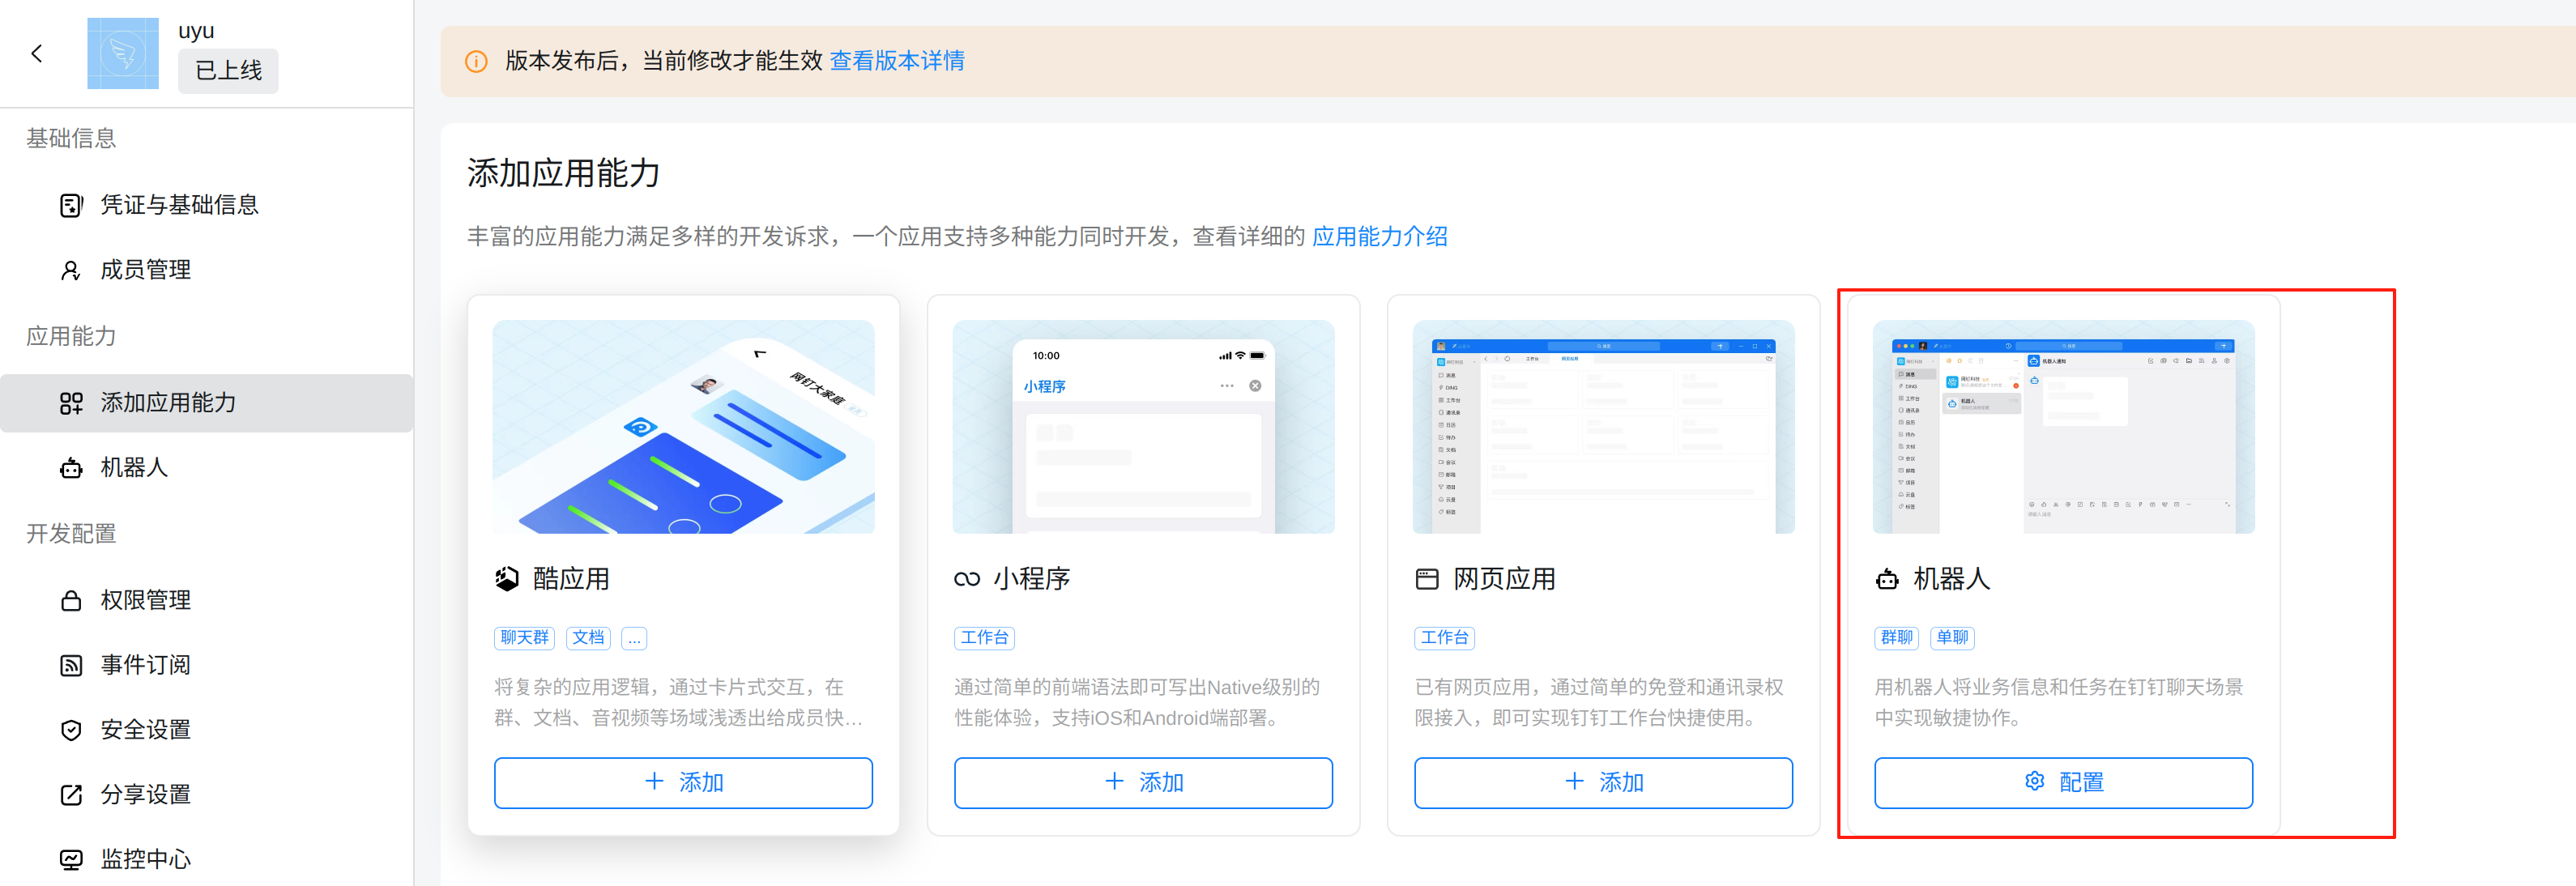2576x886 pixels.
Task: Click the 成员管理 person icon
Action: 71,270
